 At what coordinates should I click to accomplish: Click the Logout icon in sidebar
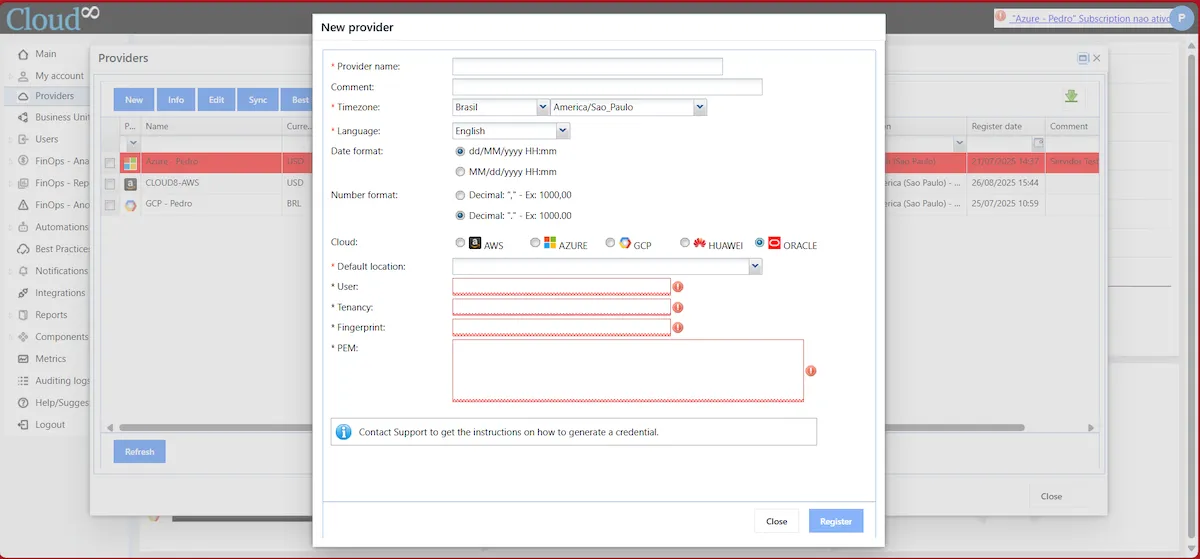(24, 425)
